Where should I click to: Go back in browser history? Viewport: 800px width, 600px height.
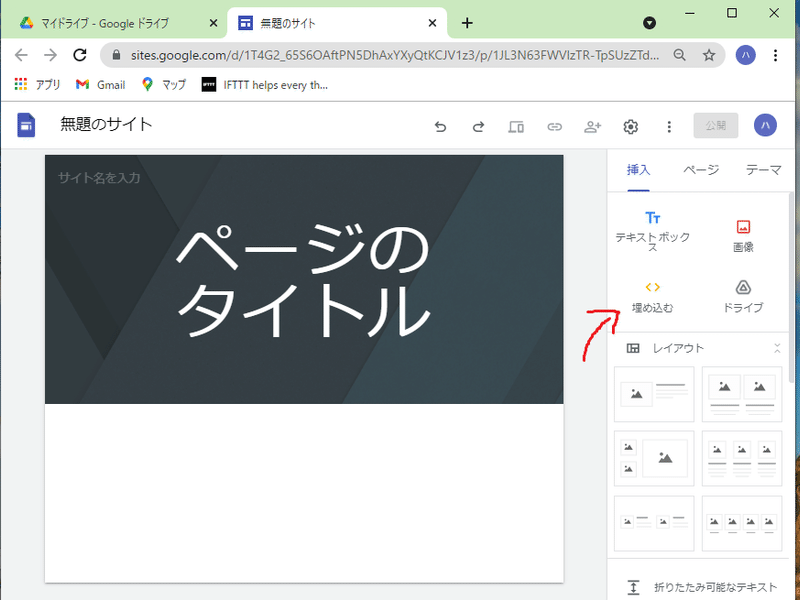21,55
